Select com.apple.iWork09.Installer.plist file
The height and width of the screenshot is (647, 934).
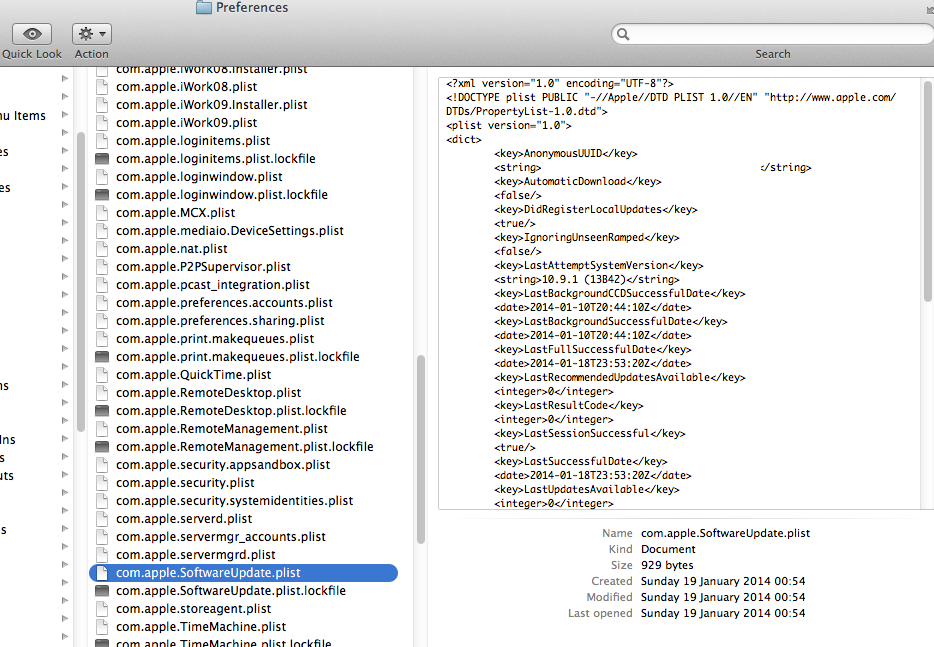(x=211, y=104)
